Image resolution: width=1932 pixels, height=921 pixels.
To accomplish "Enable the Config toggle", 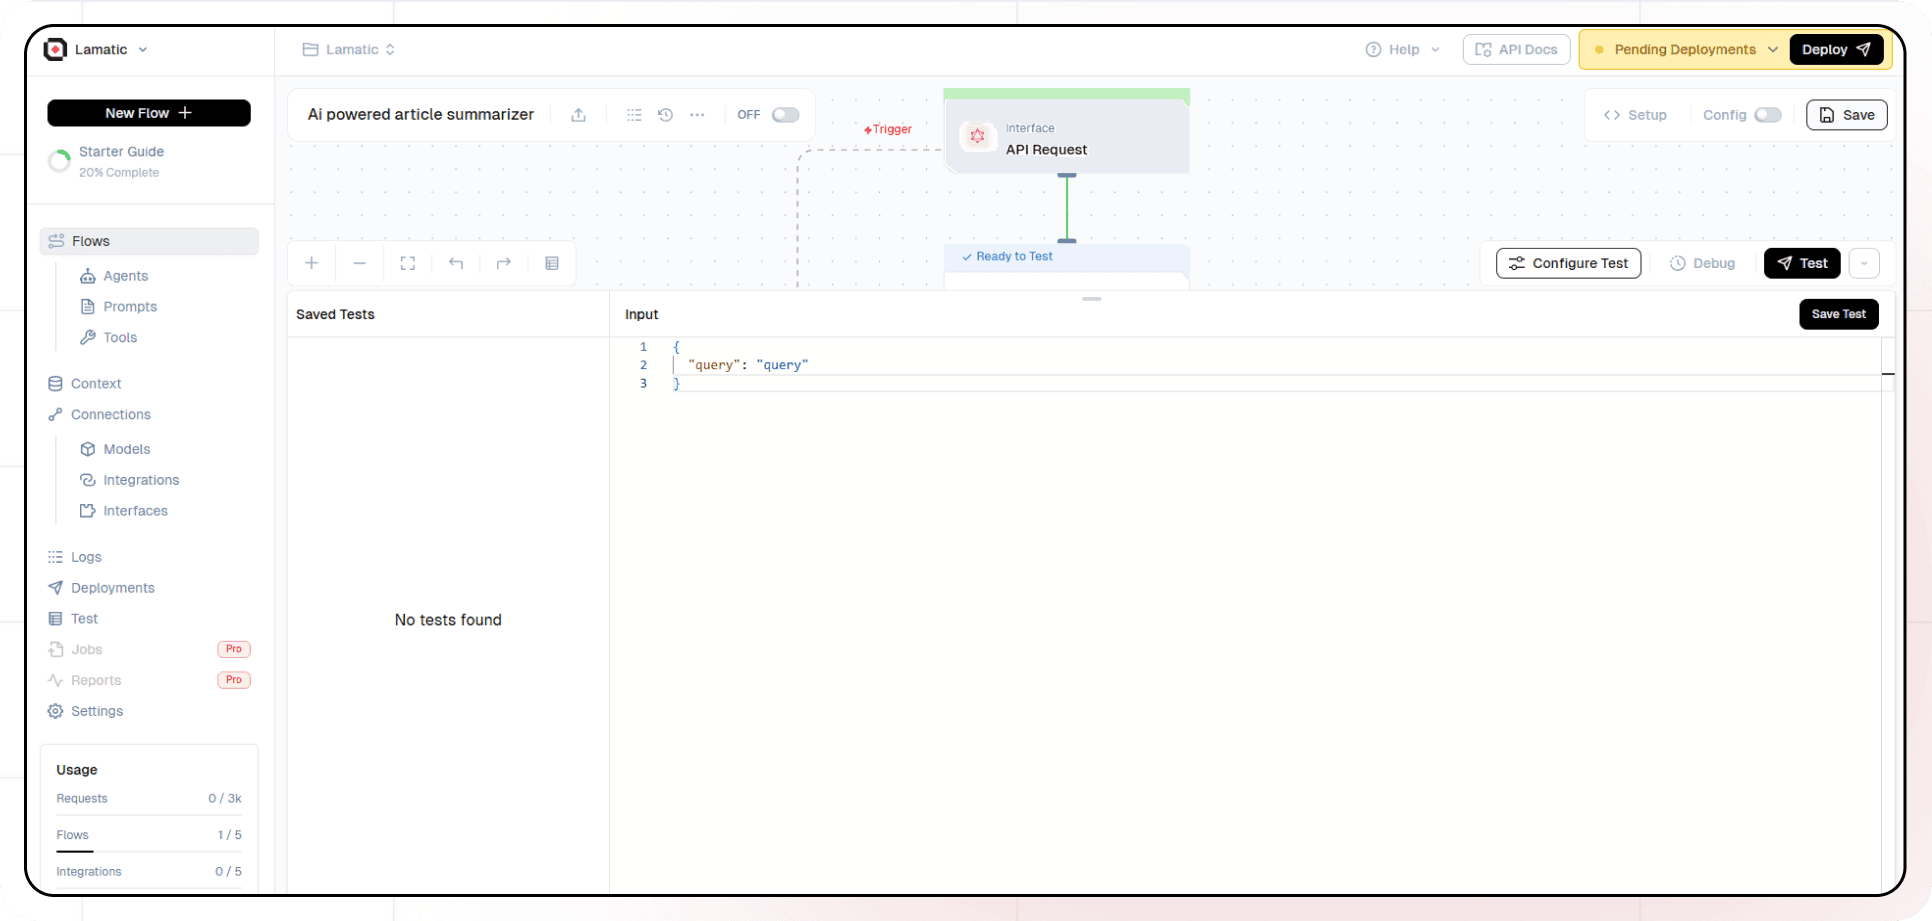I will coord(1769,115).
